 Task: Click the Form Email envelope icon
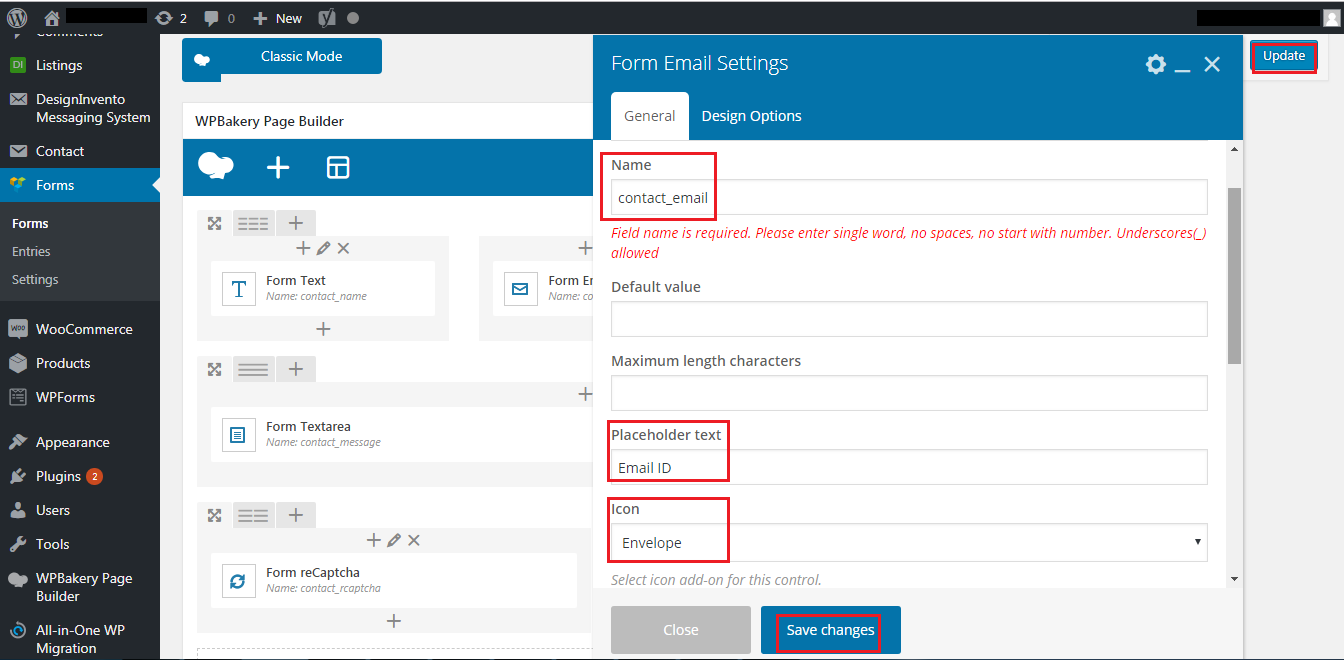click(x=520, y=289)
